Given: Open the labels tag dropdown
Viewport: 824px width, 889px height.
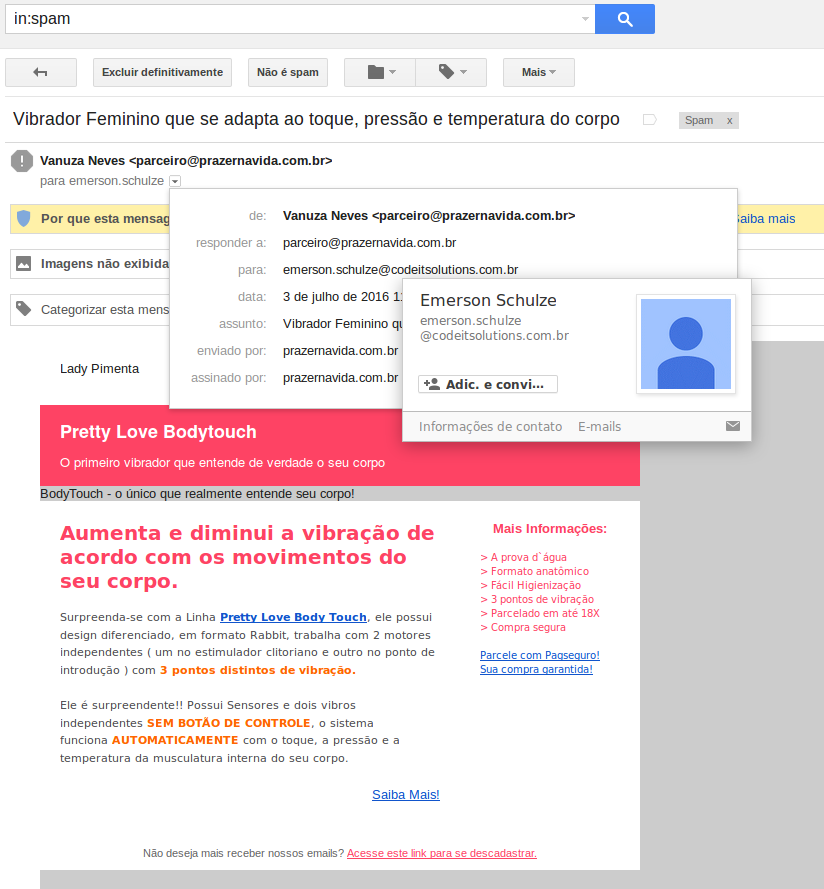Looking at the screenshot, I should click(x=451, y=72).
